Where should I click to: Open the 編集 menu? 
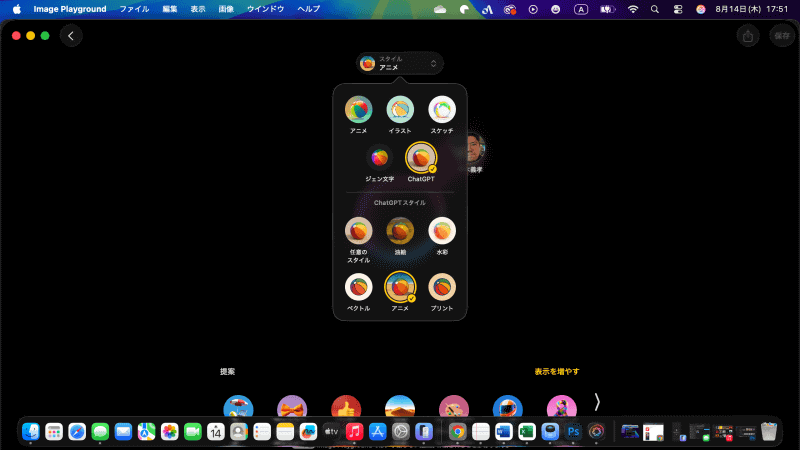pyautogui.click(x=169, y=9)
